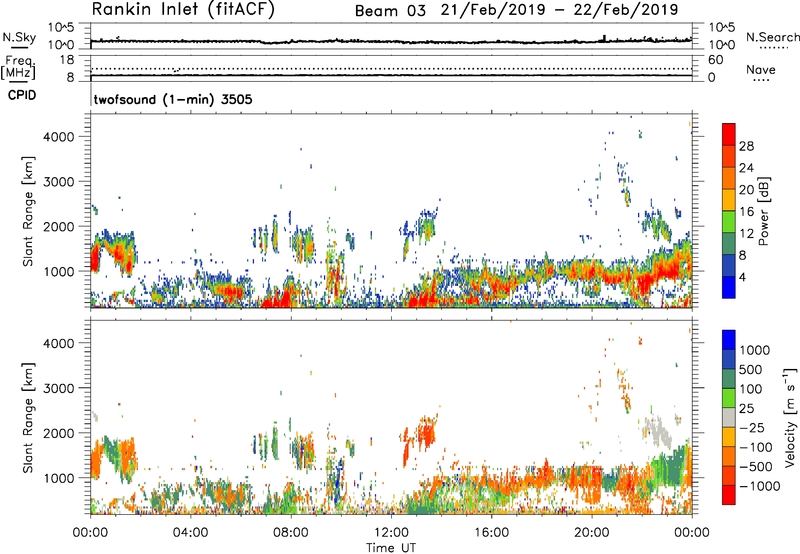800x554 pixels.
Task: Click the '04:00' time axis label
Action: pos(190,533)
